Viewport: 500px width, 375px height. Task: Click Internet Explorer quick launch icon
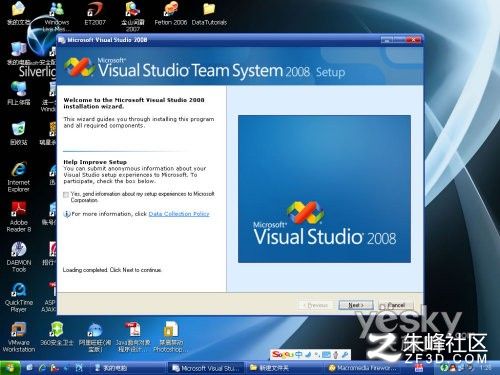point(42,368)
